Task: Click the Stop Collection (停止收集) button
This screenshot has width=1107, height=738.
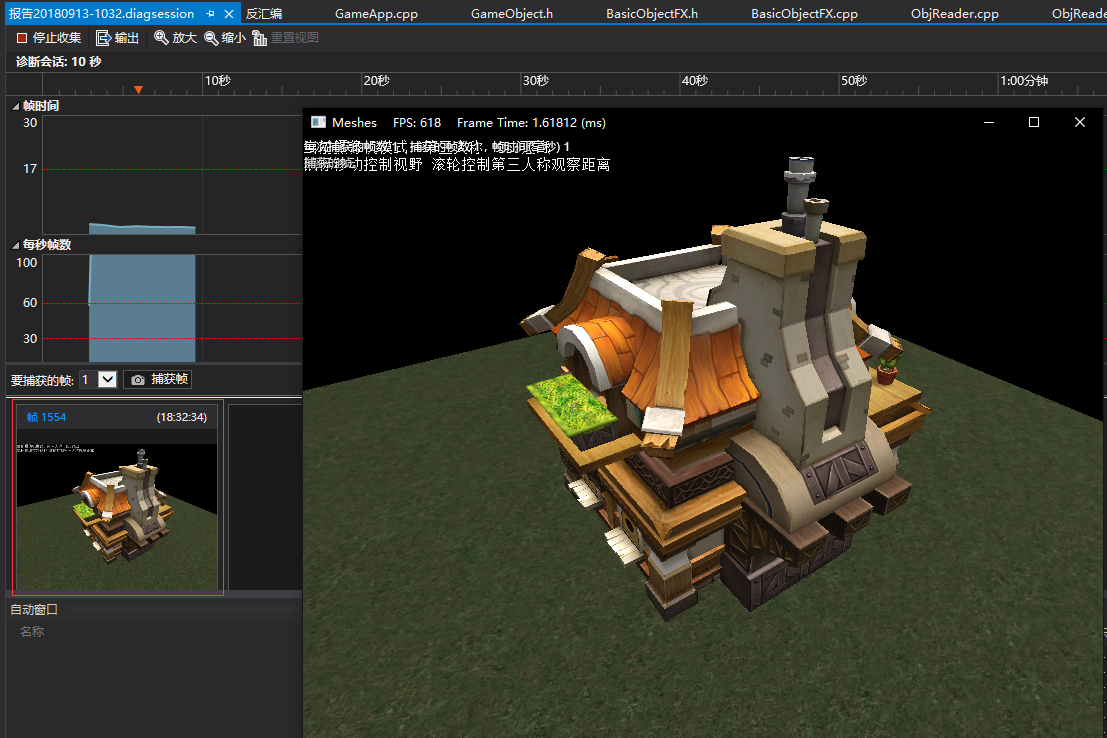Action: tap(49, 38)
